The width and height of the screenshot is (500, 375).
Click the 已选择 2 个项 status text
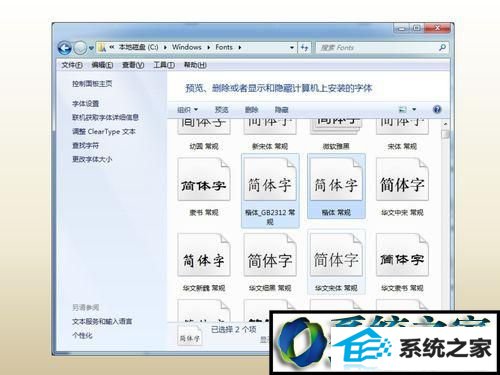click(x=234, y=330)
